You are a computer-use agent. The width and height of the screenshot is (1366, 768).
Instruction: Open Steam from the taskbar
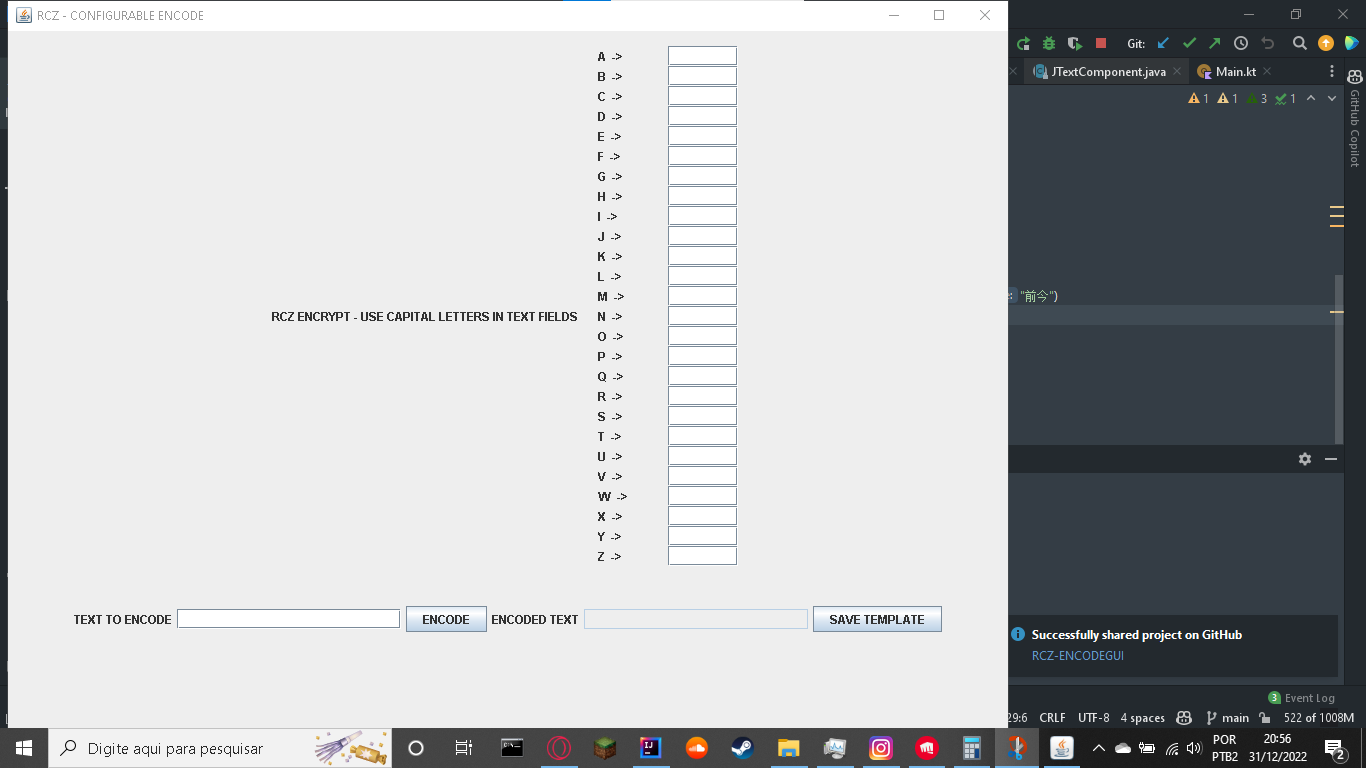743,748
